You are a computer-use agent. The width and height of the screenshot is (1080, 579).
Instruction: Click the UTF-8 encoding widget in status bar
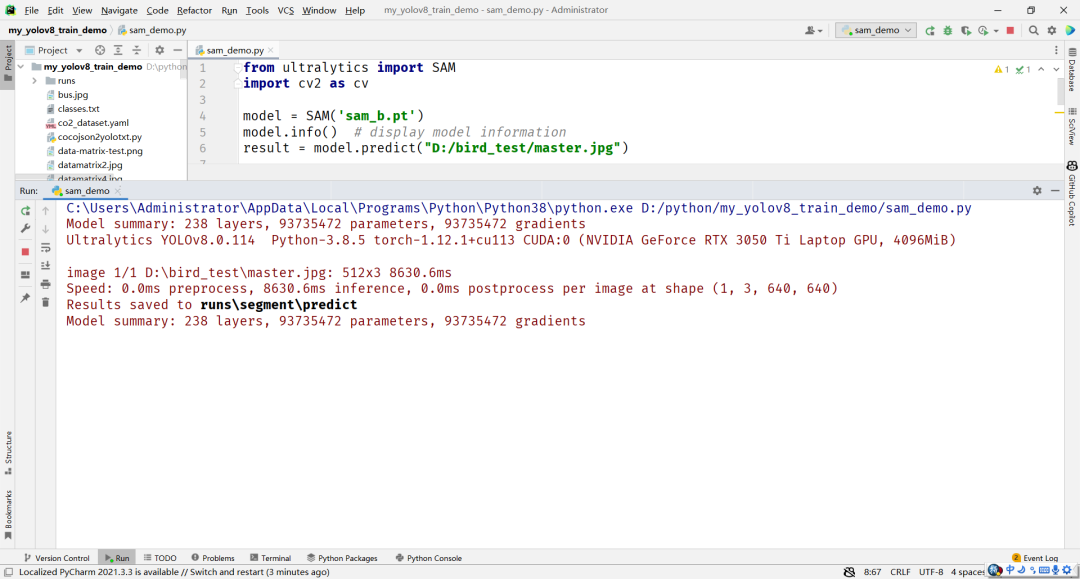click(x=931, y=571)
